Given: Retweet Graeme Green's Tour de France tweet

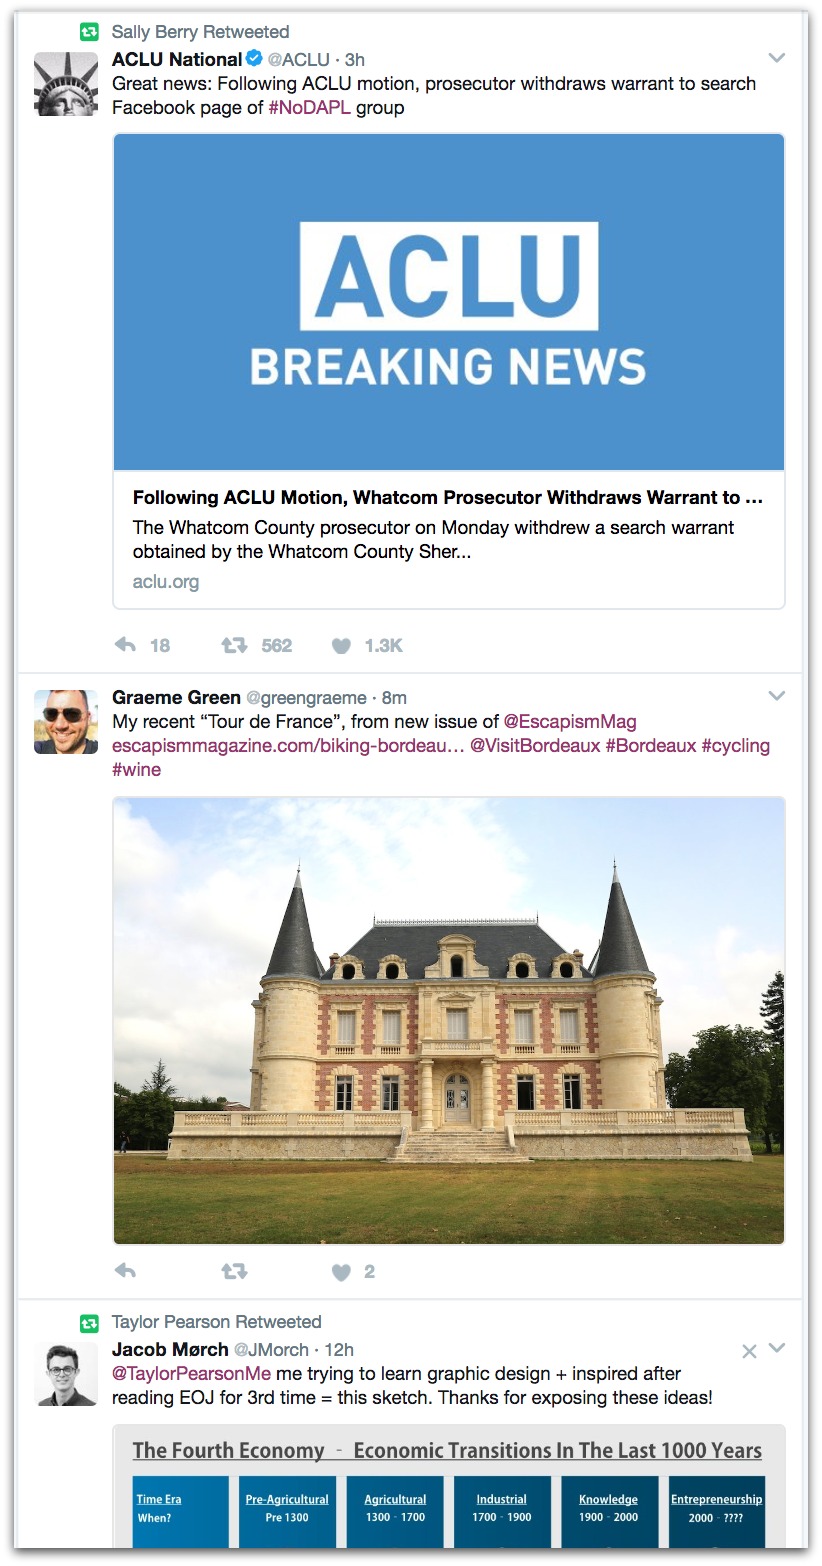Looking at the screenshot, I should point(234,1272).
